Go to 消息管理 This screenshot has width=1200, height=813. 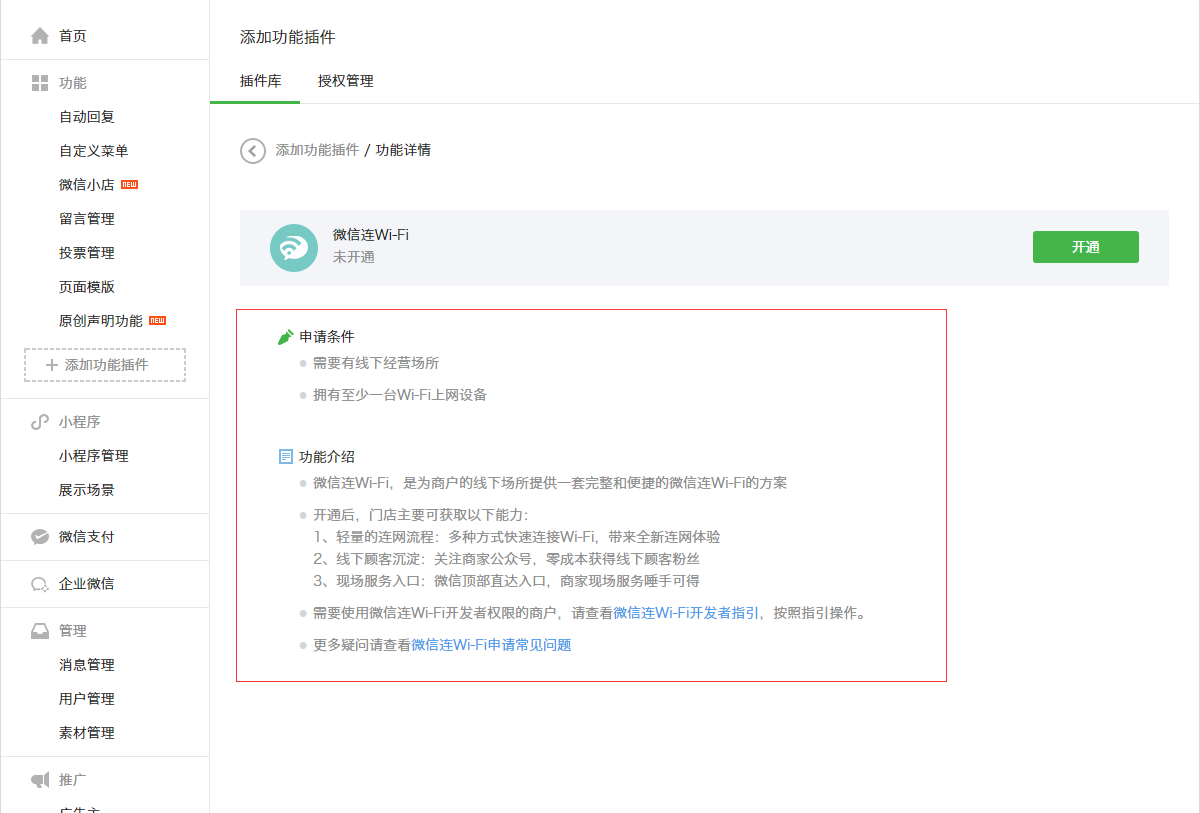(87, 665)
